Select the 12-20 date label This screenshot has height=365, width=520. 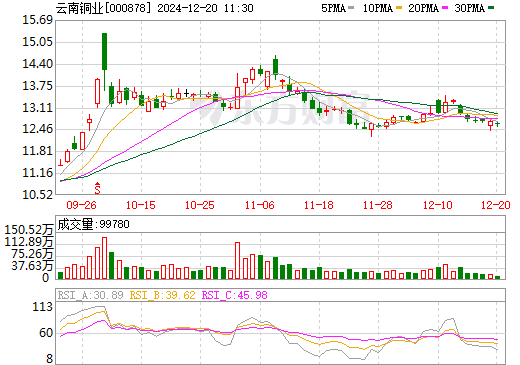[496, 205]
